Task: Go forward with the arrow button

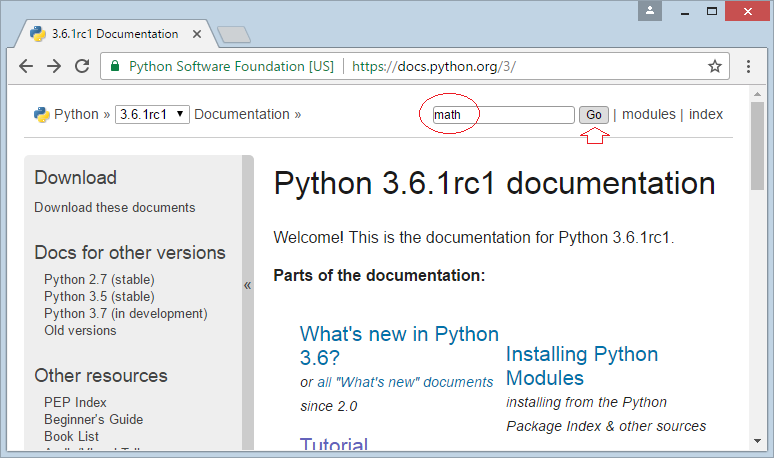Action: click(x=54, y=66)
